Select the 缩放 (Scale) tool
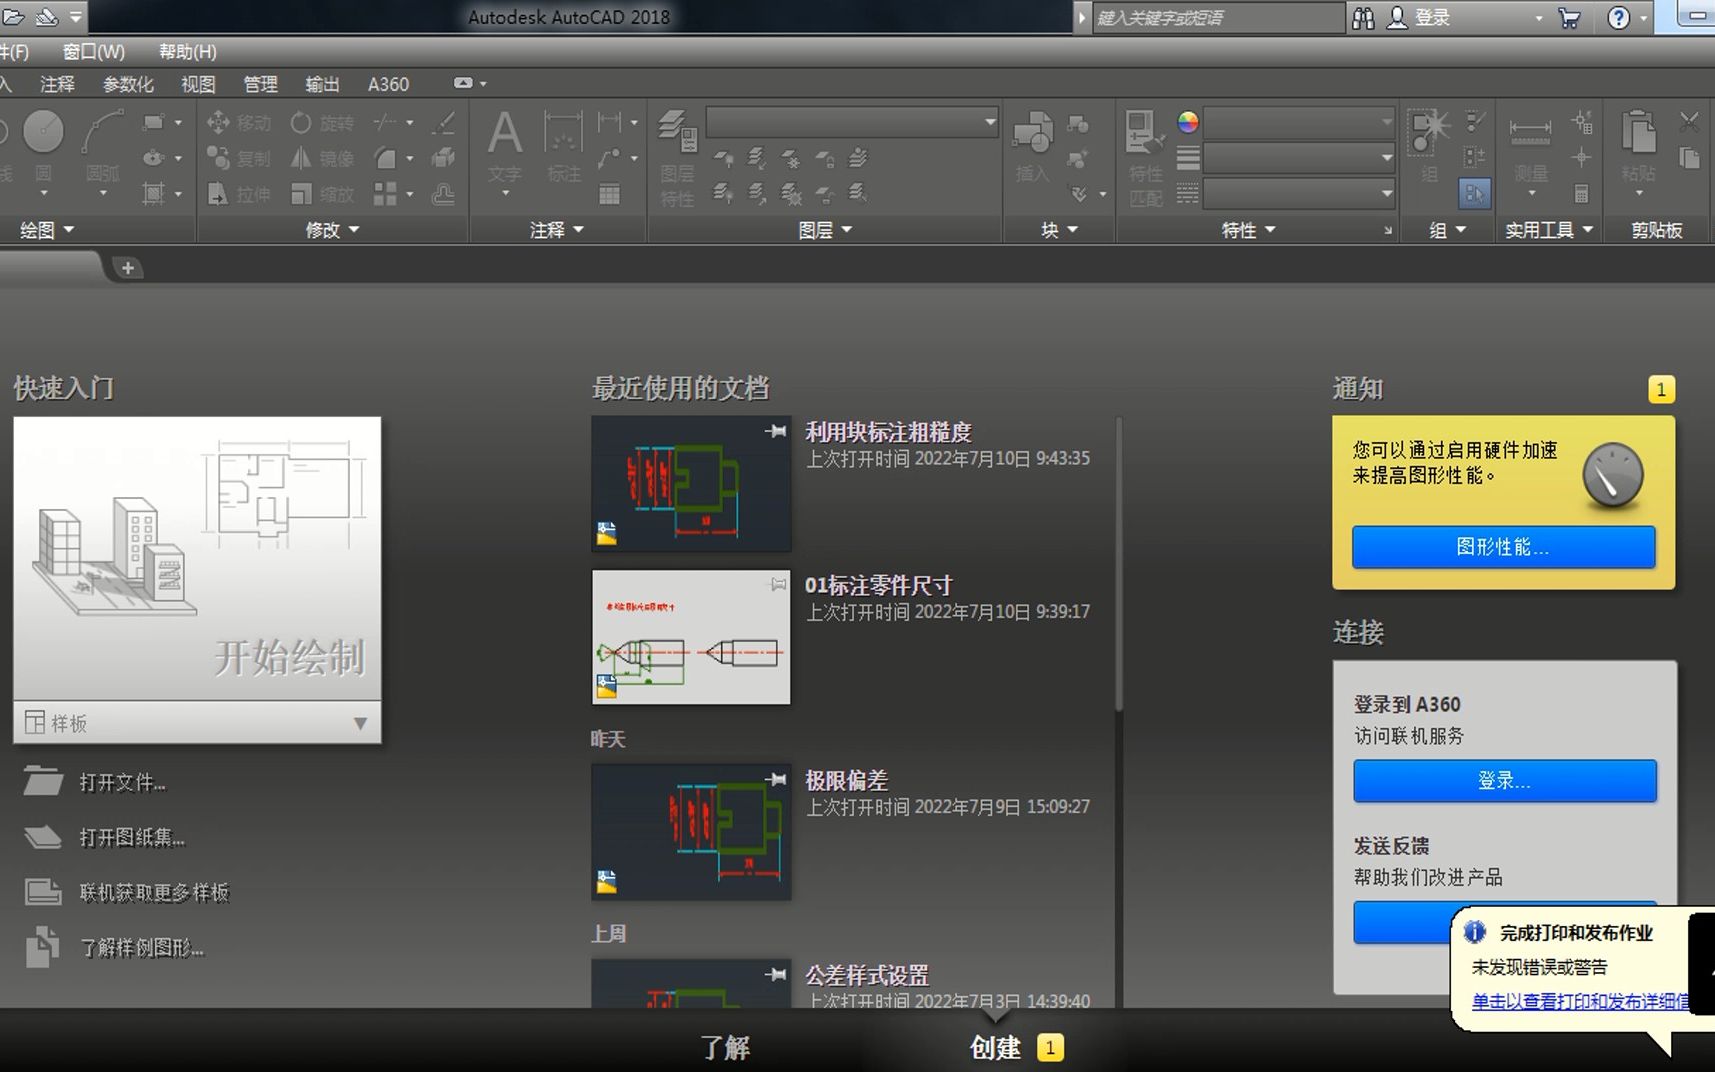The image size is (1715, 1072). [322, 194]
